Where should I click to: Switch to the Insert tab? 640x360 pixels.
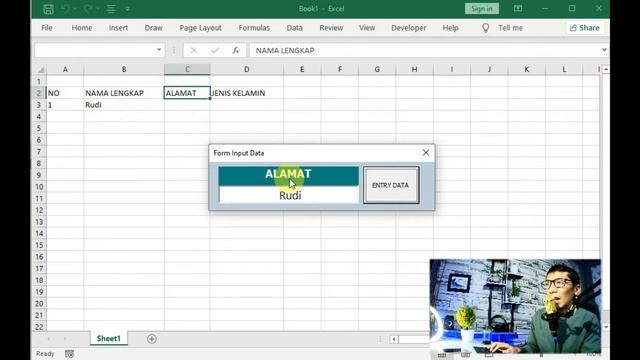click(118, 28)
